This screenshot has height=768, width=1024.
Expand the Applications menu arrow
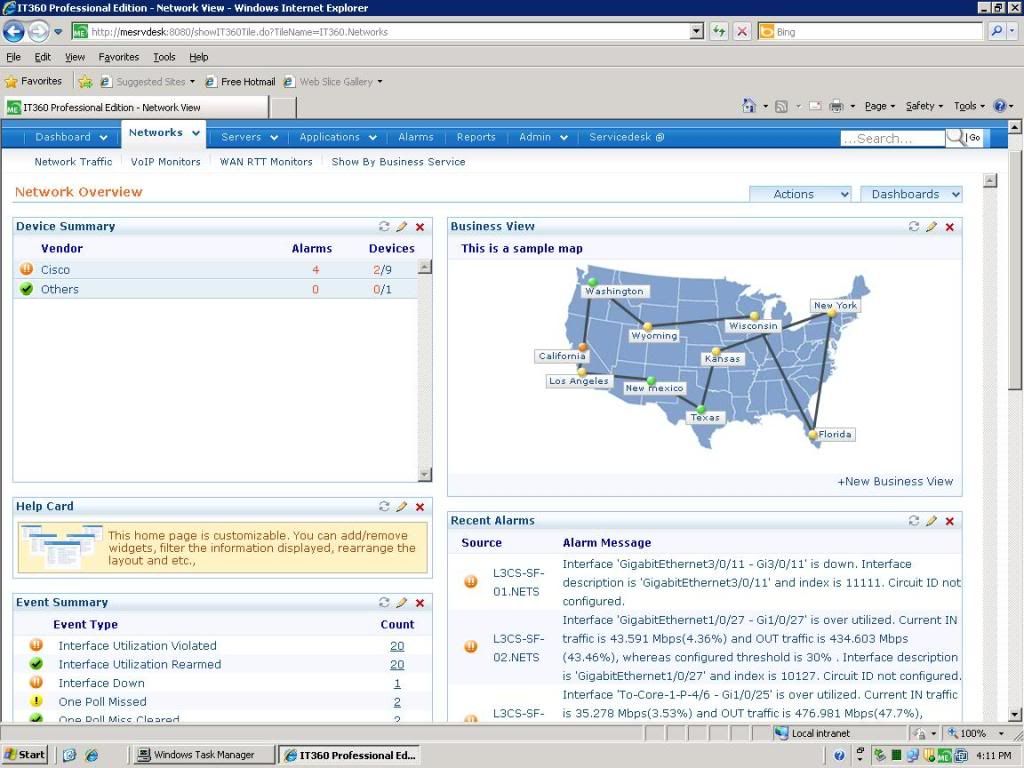(373, 138)
